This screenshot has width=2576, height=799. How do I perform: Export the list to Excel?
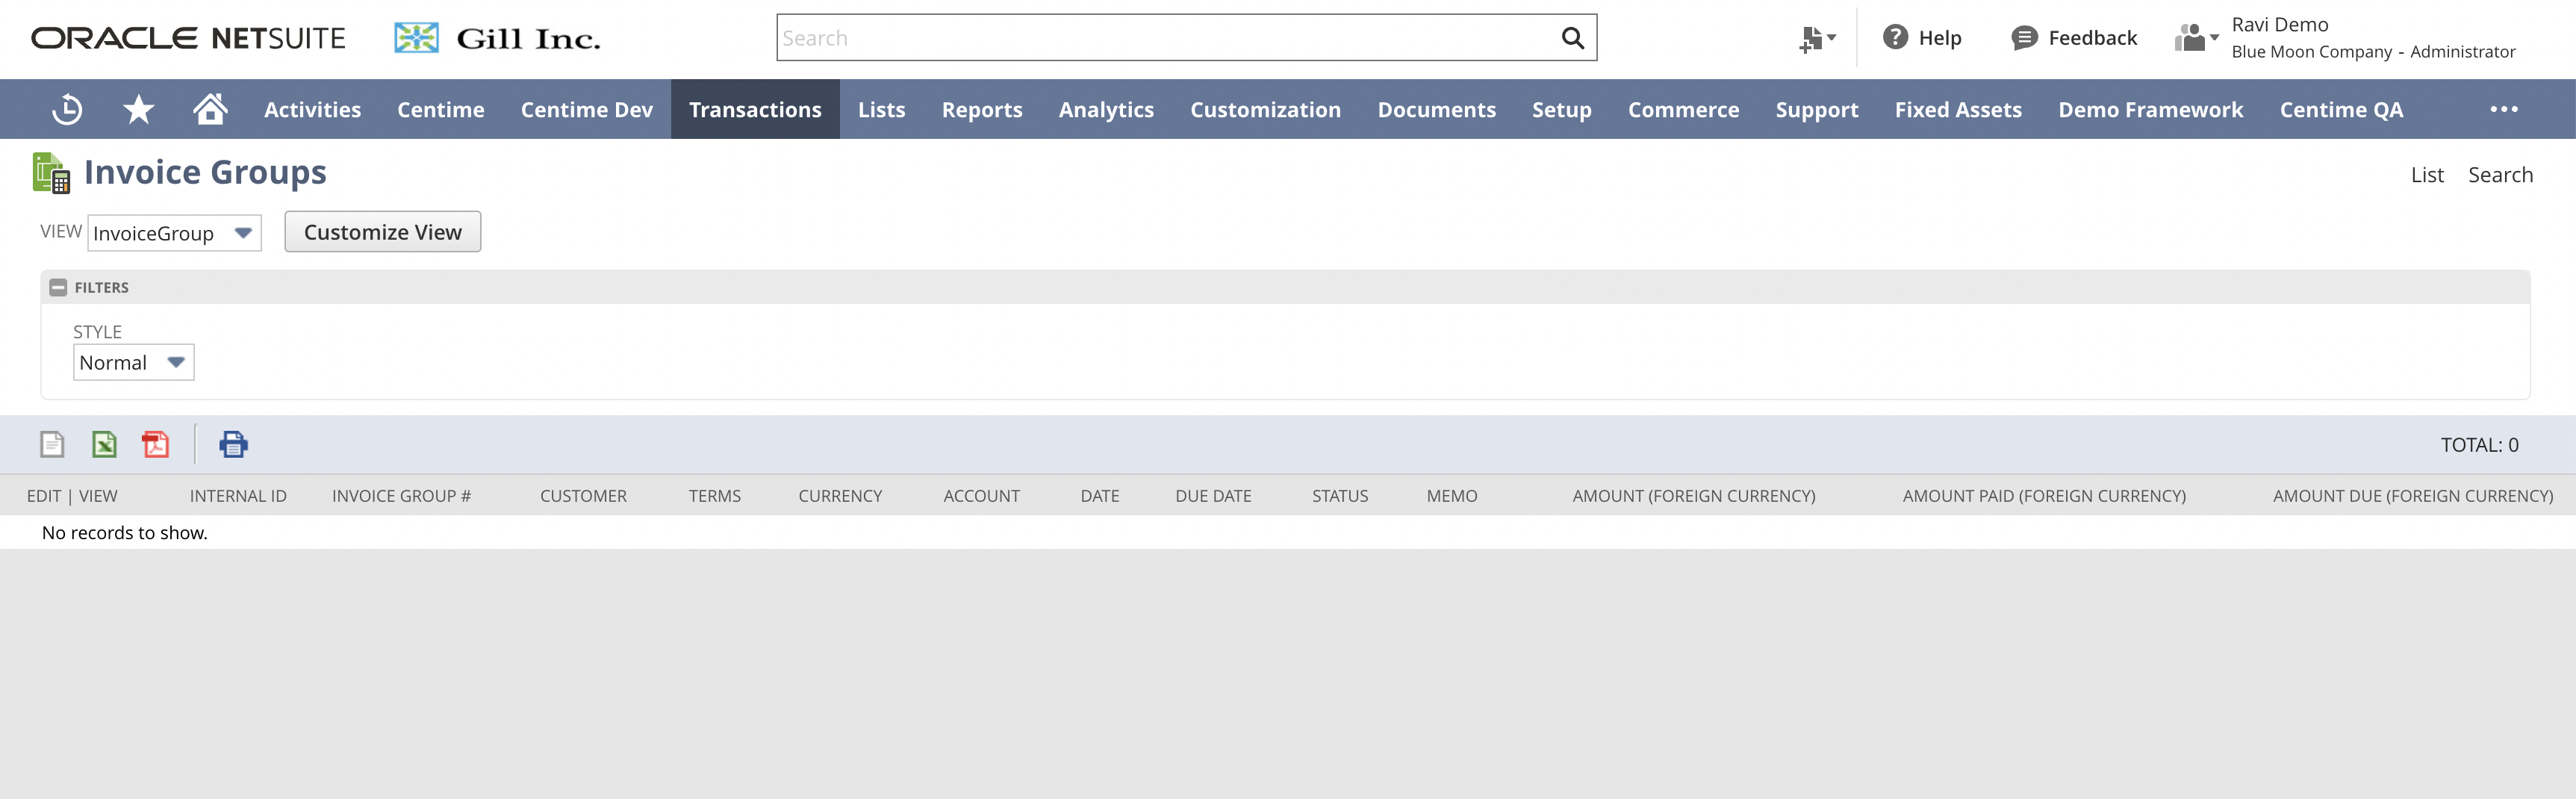pos(103,444)
